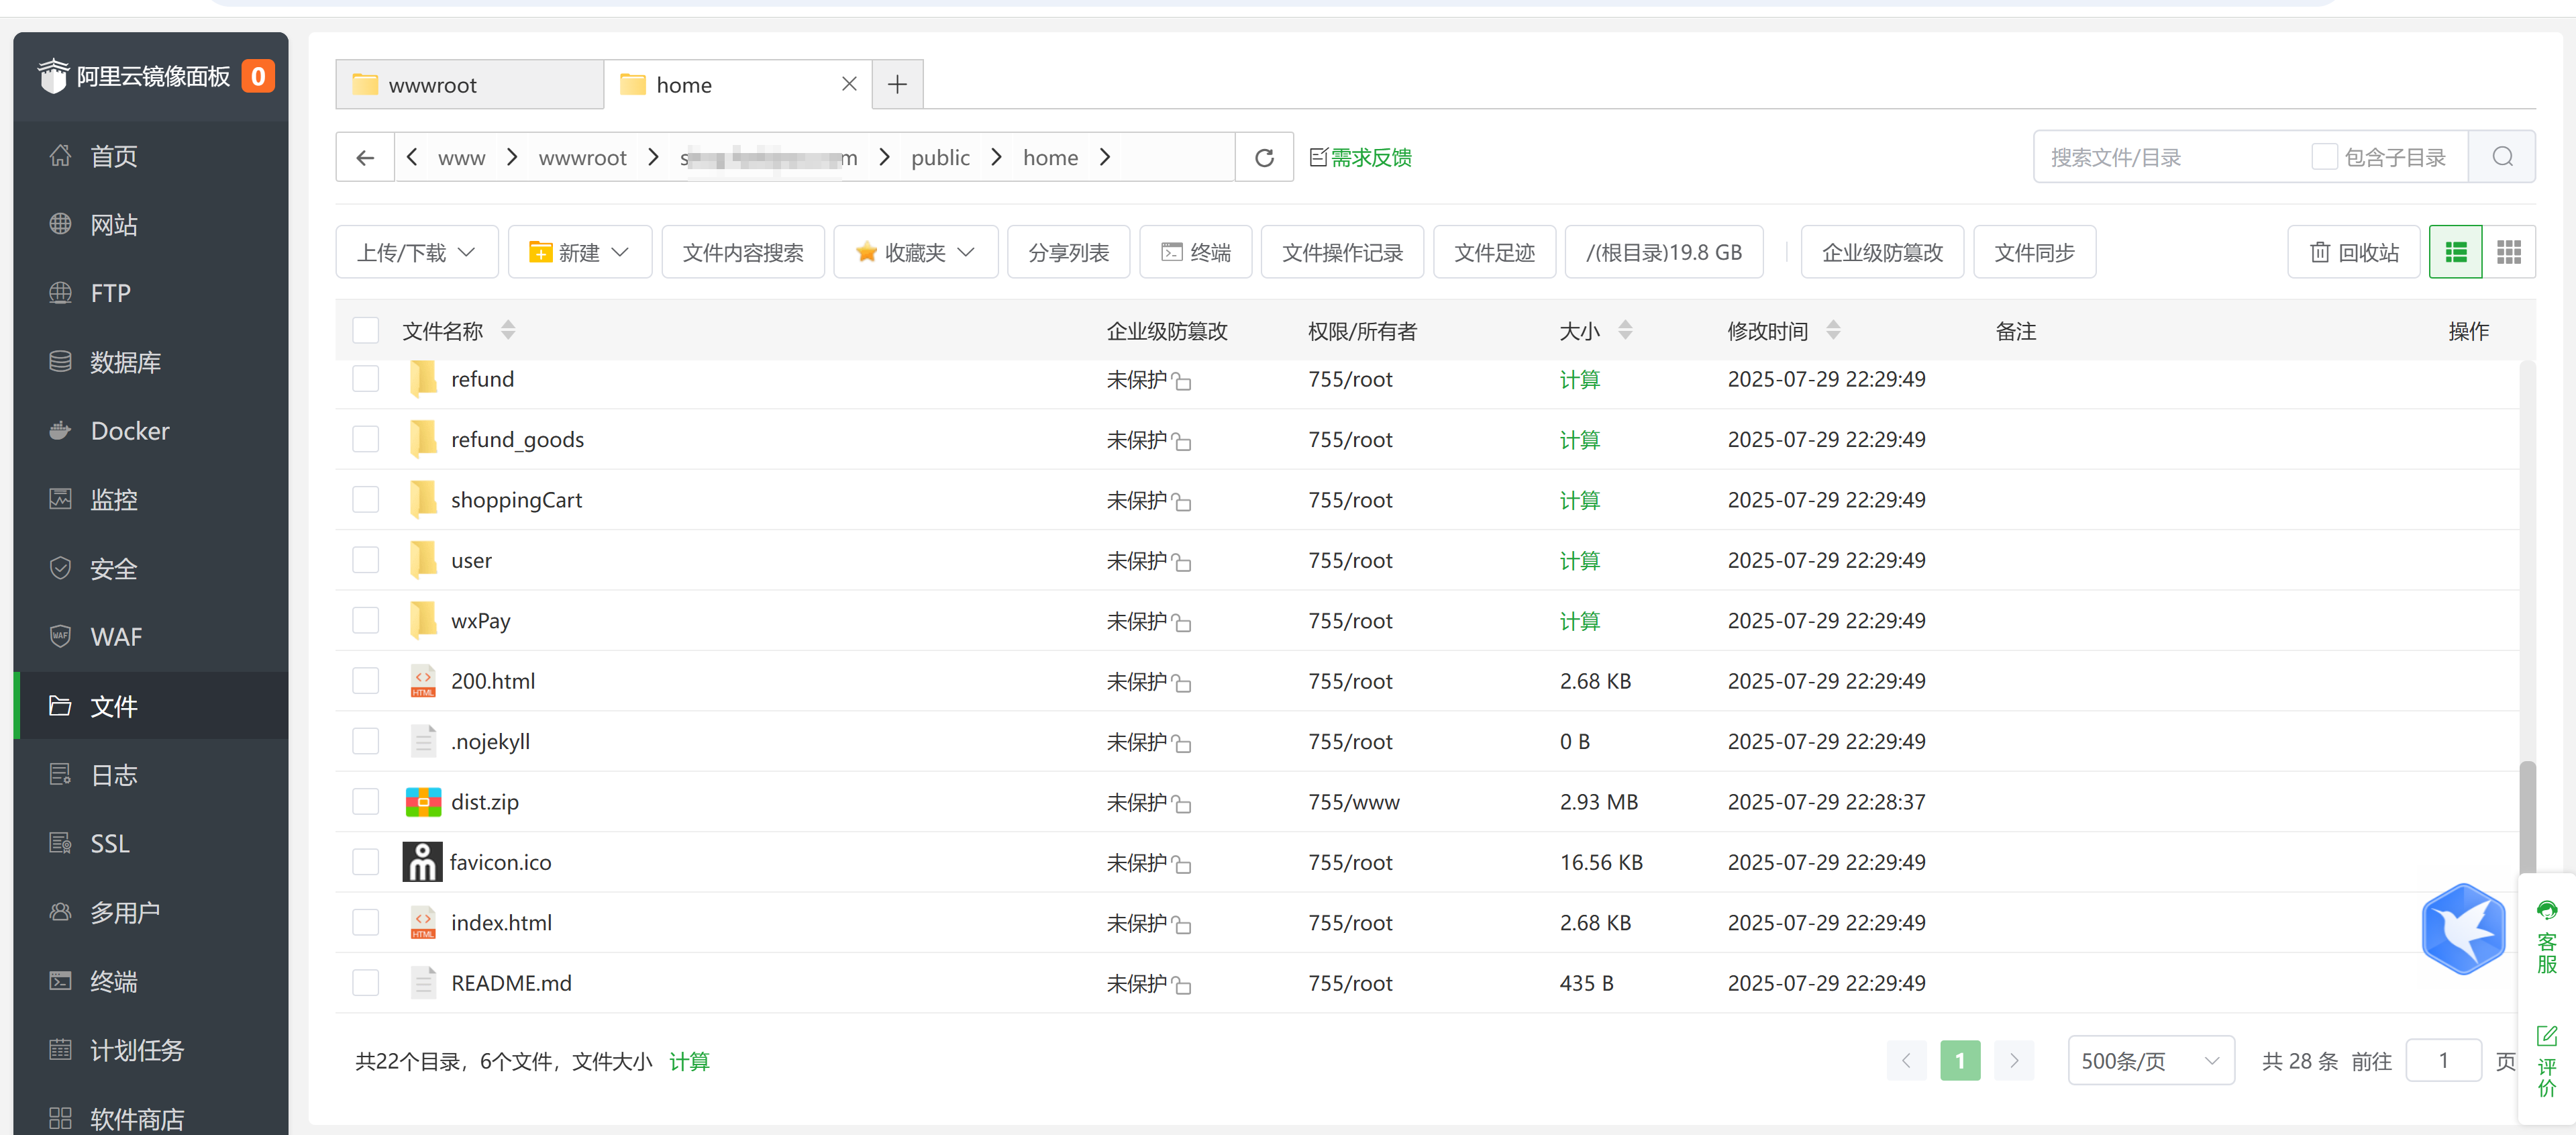Click the public segment in path

pyautogui.click(x=940, y=157)
